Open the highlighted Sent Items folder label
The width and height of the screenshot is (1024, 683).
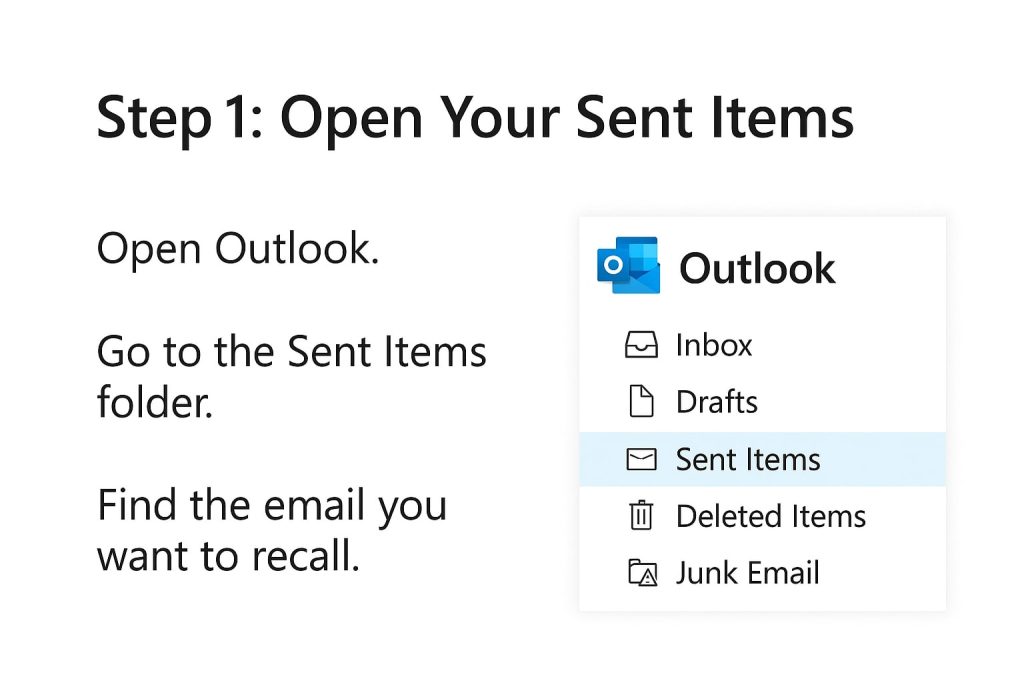point(748,460)
